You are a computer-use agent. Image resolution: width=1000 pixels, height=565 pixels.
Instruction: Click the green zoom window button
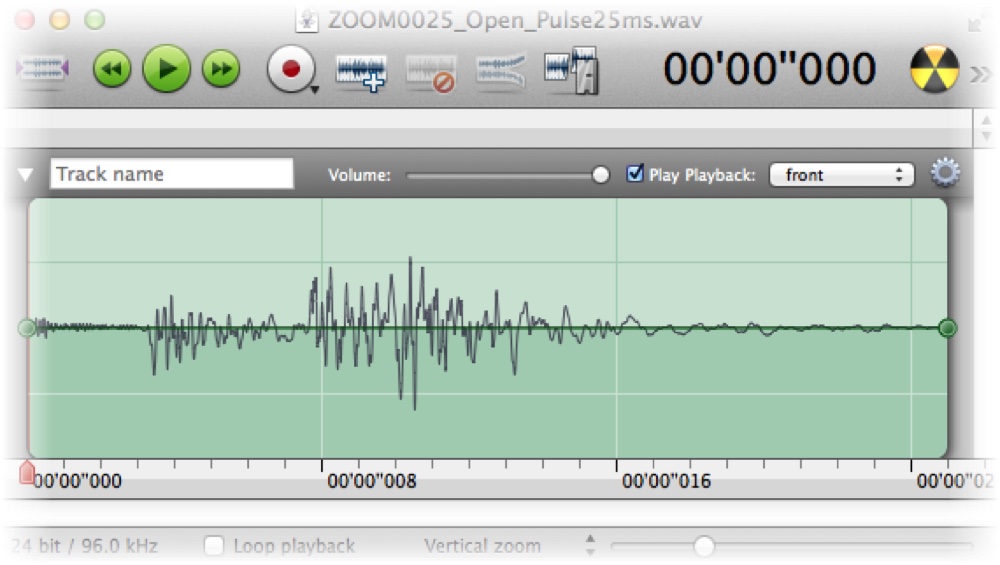(94, 20)
